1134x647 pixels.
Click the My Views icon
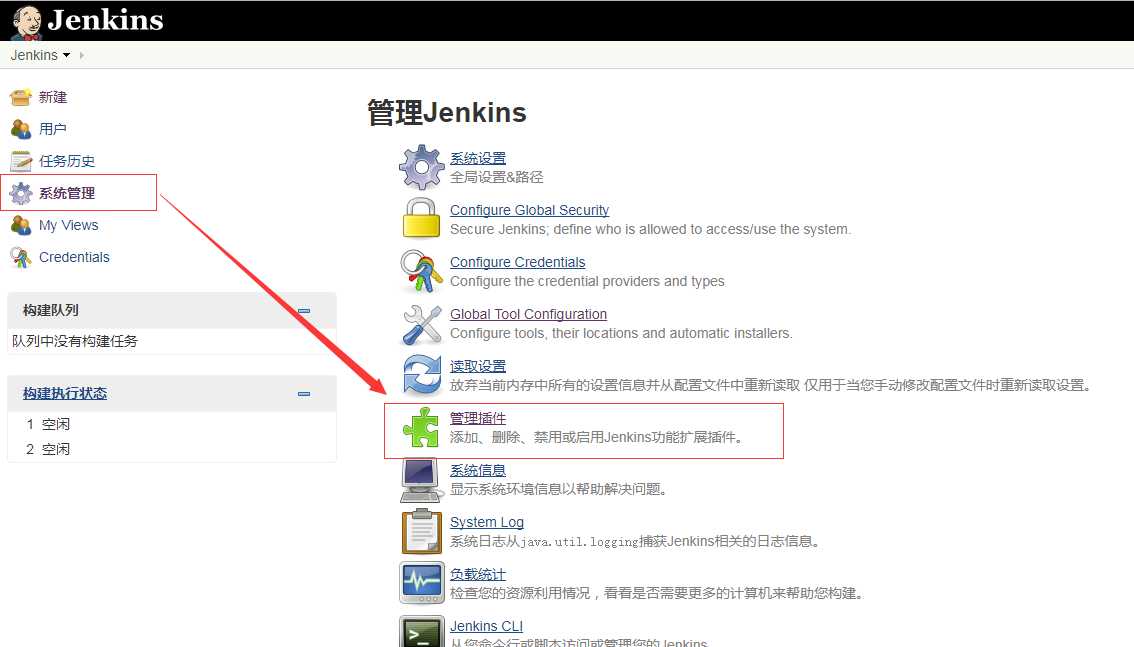(x=21, y=225)
